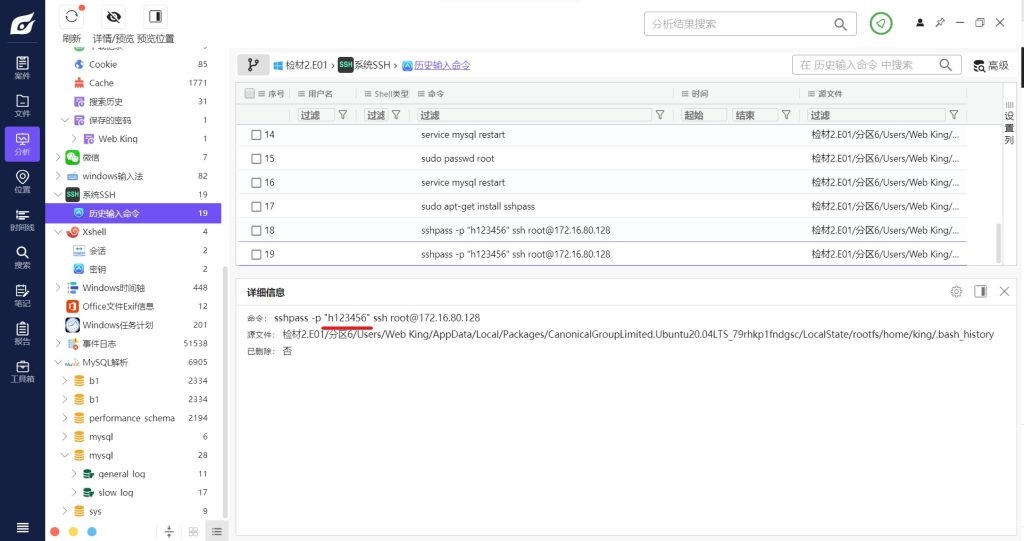Open 案件 in left sidebar
The image size is (1024, 541).
pyautogui.click(x=22, y=68)
